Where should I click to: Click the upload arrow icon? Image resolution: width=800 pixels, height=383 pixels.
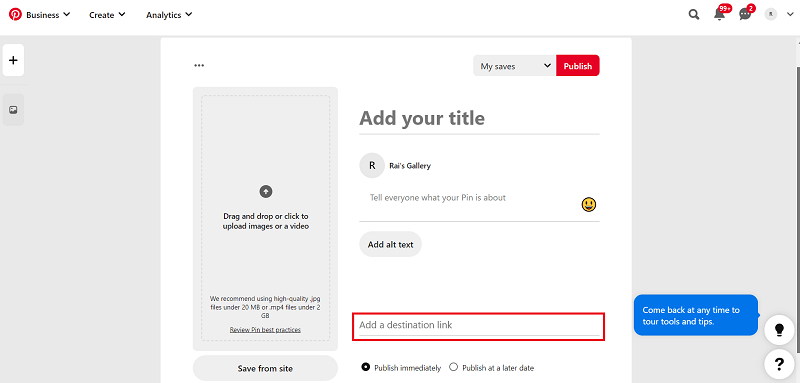(266, 192)
